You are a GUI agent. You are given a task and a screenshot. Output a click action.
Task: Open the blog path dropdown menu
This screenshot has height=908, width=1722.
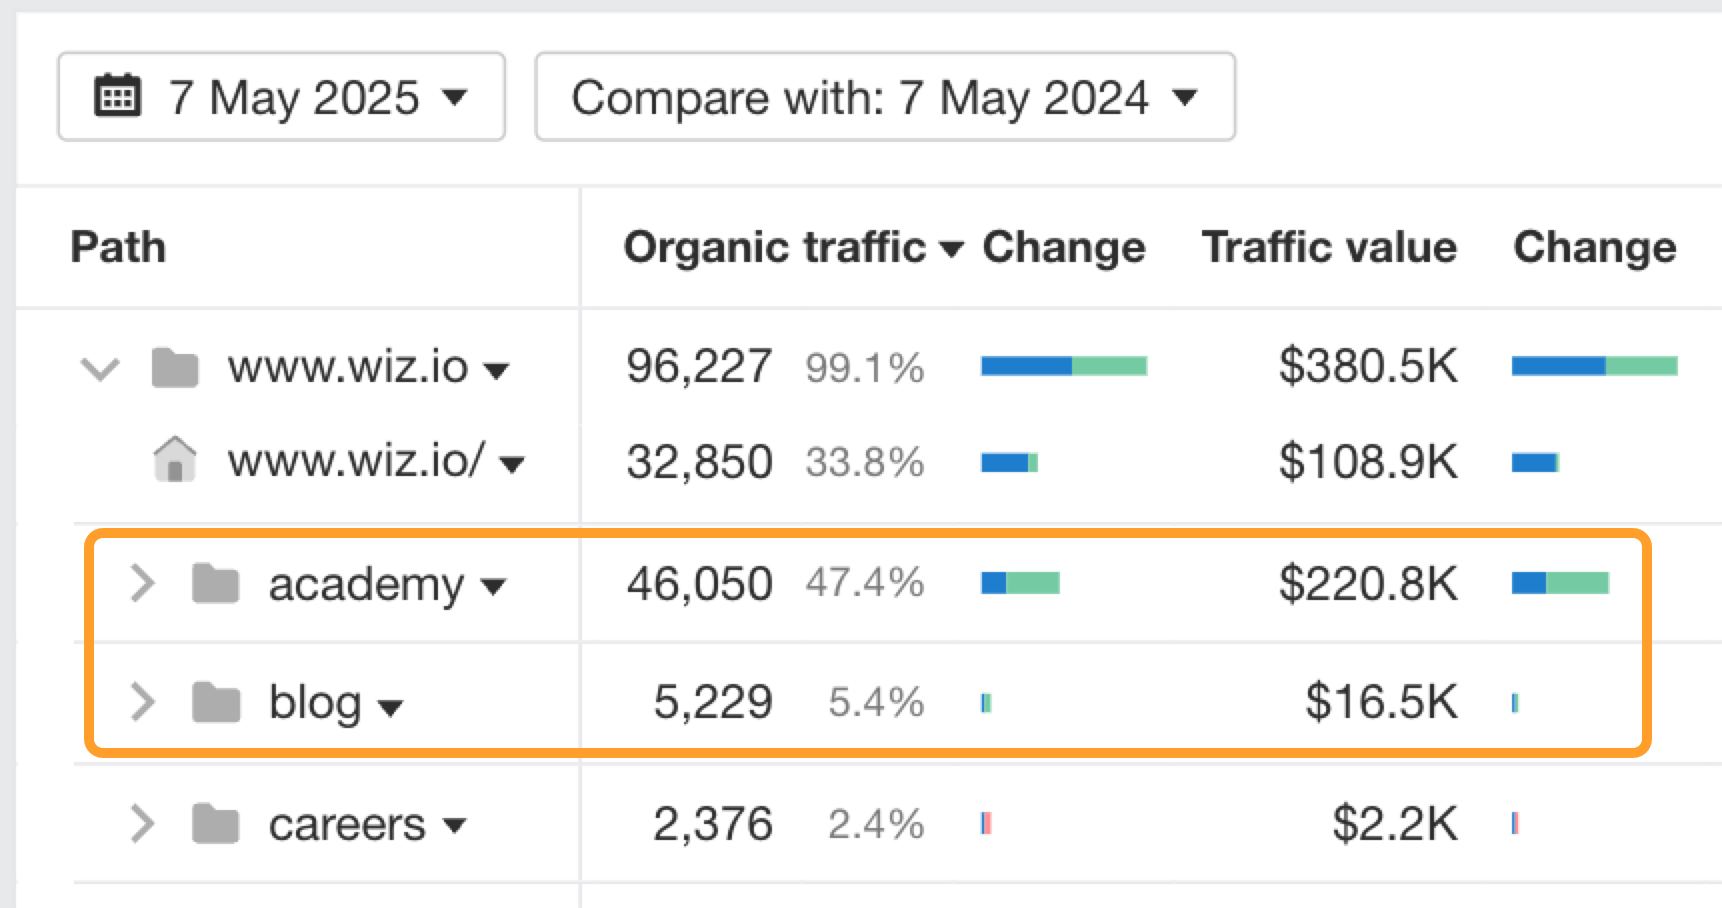(391, 707)
